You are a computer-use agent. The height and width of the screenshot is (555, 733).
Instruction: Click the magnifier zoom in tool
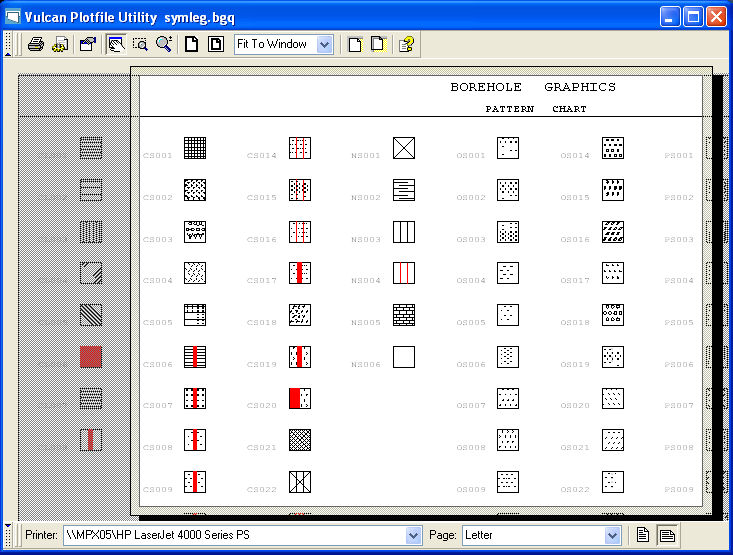coord(164,44)
